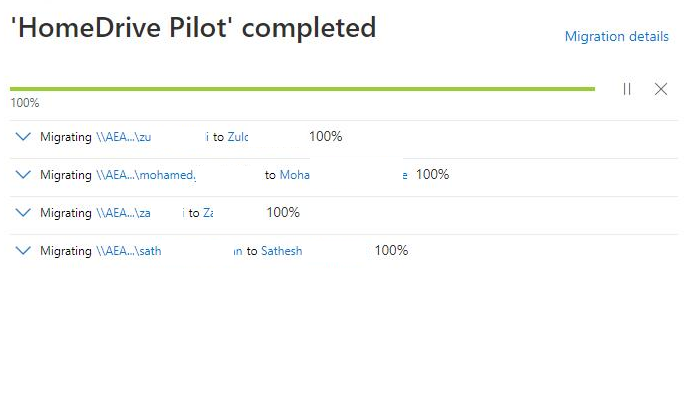Open the Za destination link

pyautogui.click(x=208, y=213)
